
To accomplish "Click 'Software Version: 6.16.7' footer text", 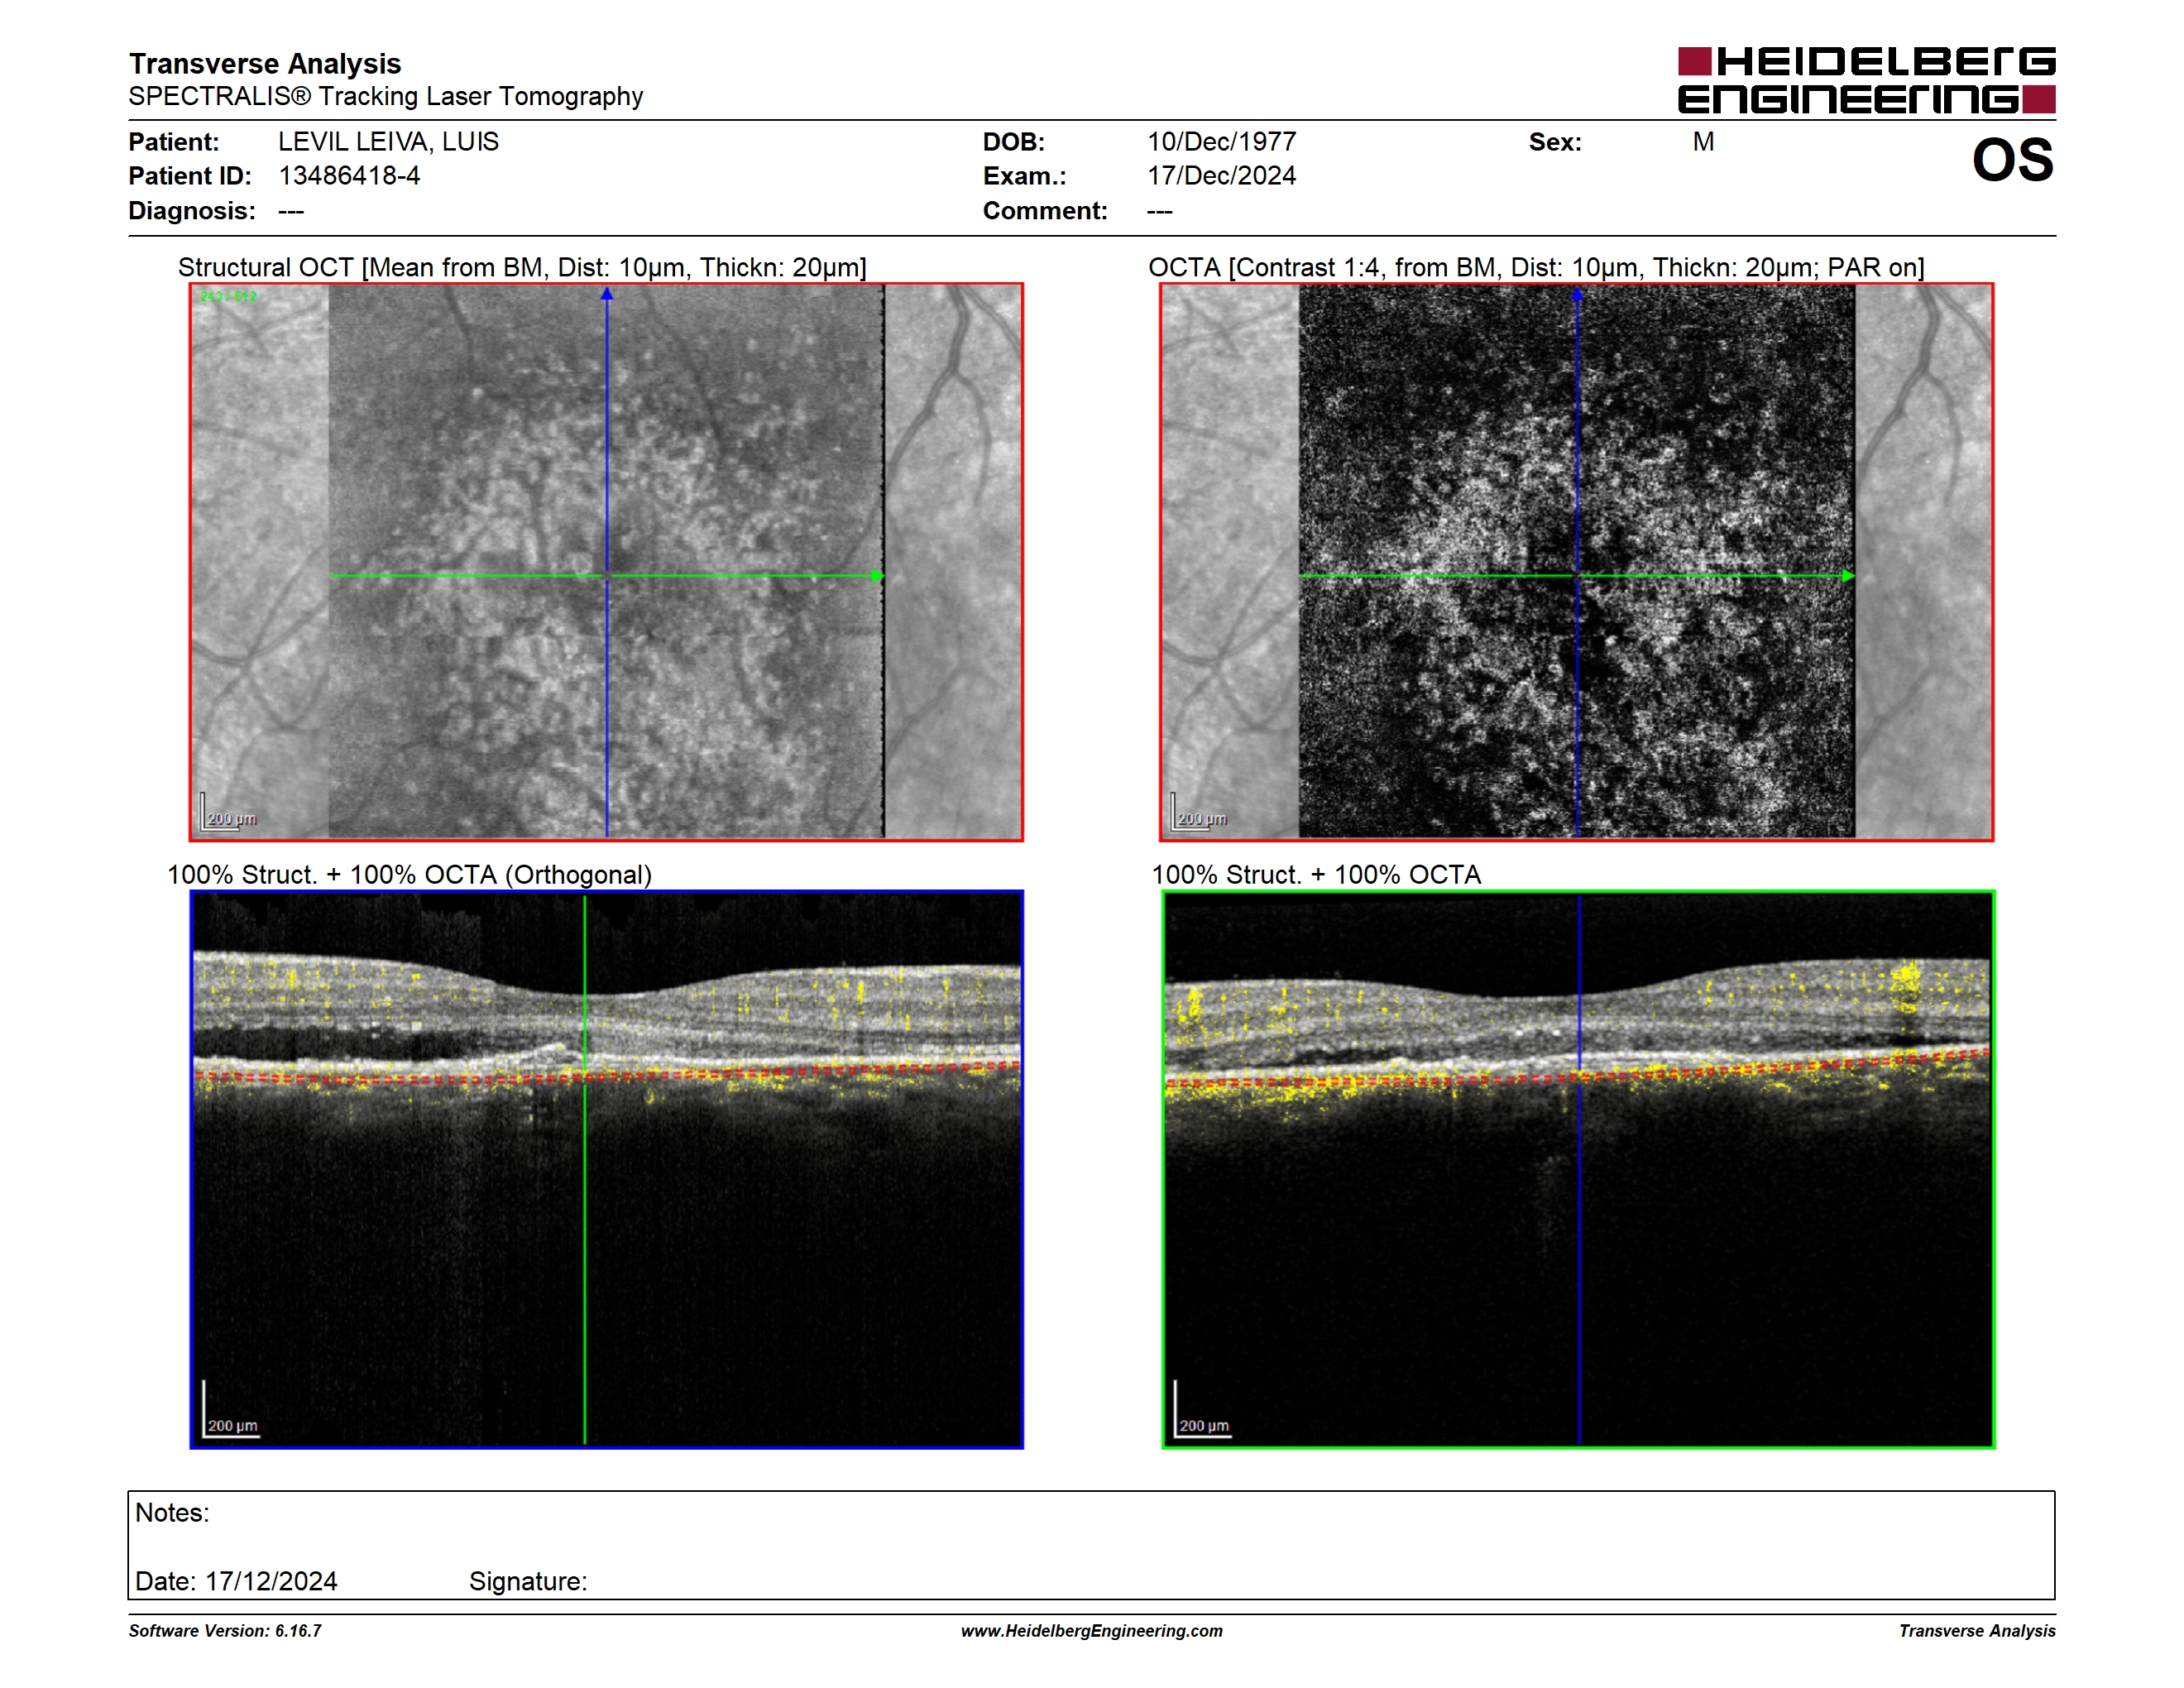I will click(x=225, y=1631).
